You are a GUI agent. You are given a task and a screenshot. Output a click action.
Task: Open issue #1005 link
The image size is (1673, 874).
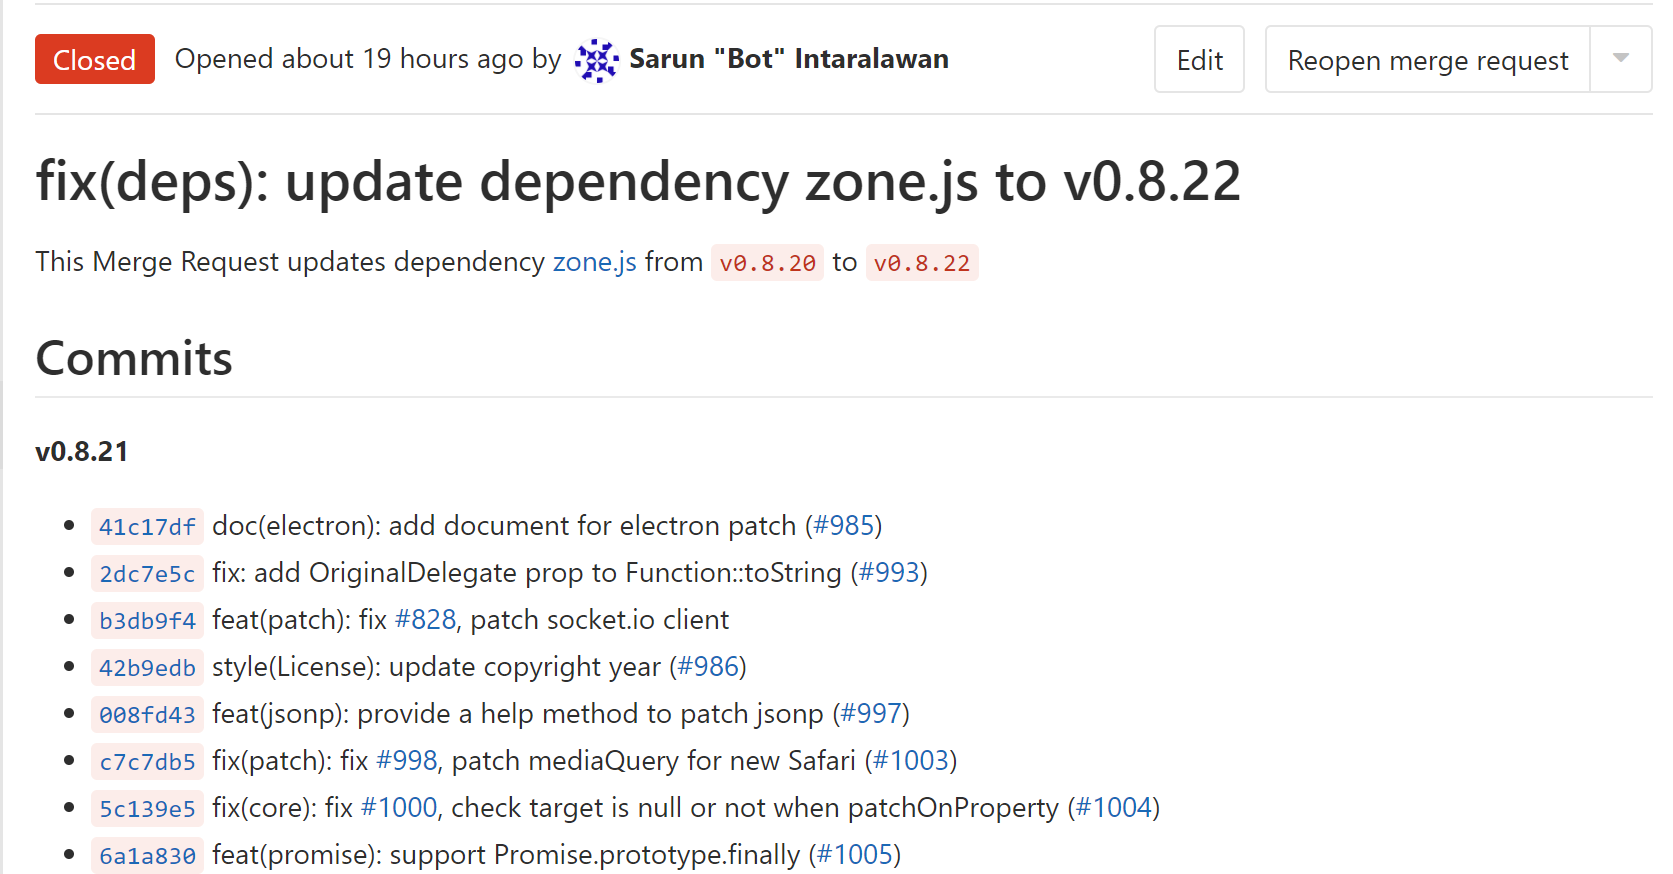(855, 855)
